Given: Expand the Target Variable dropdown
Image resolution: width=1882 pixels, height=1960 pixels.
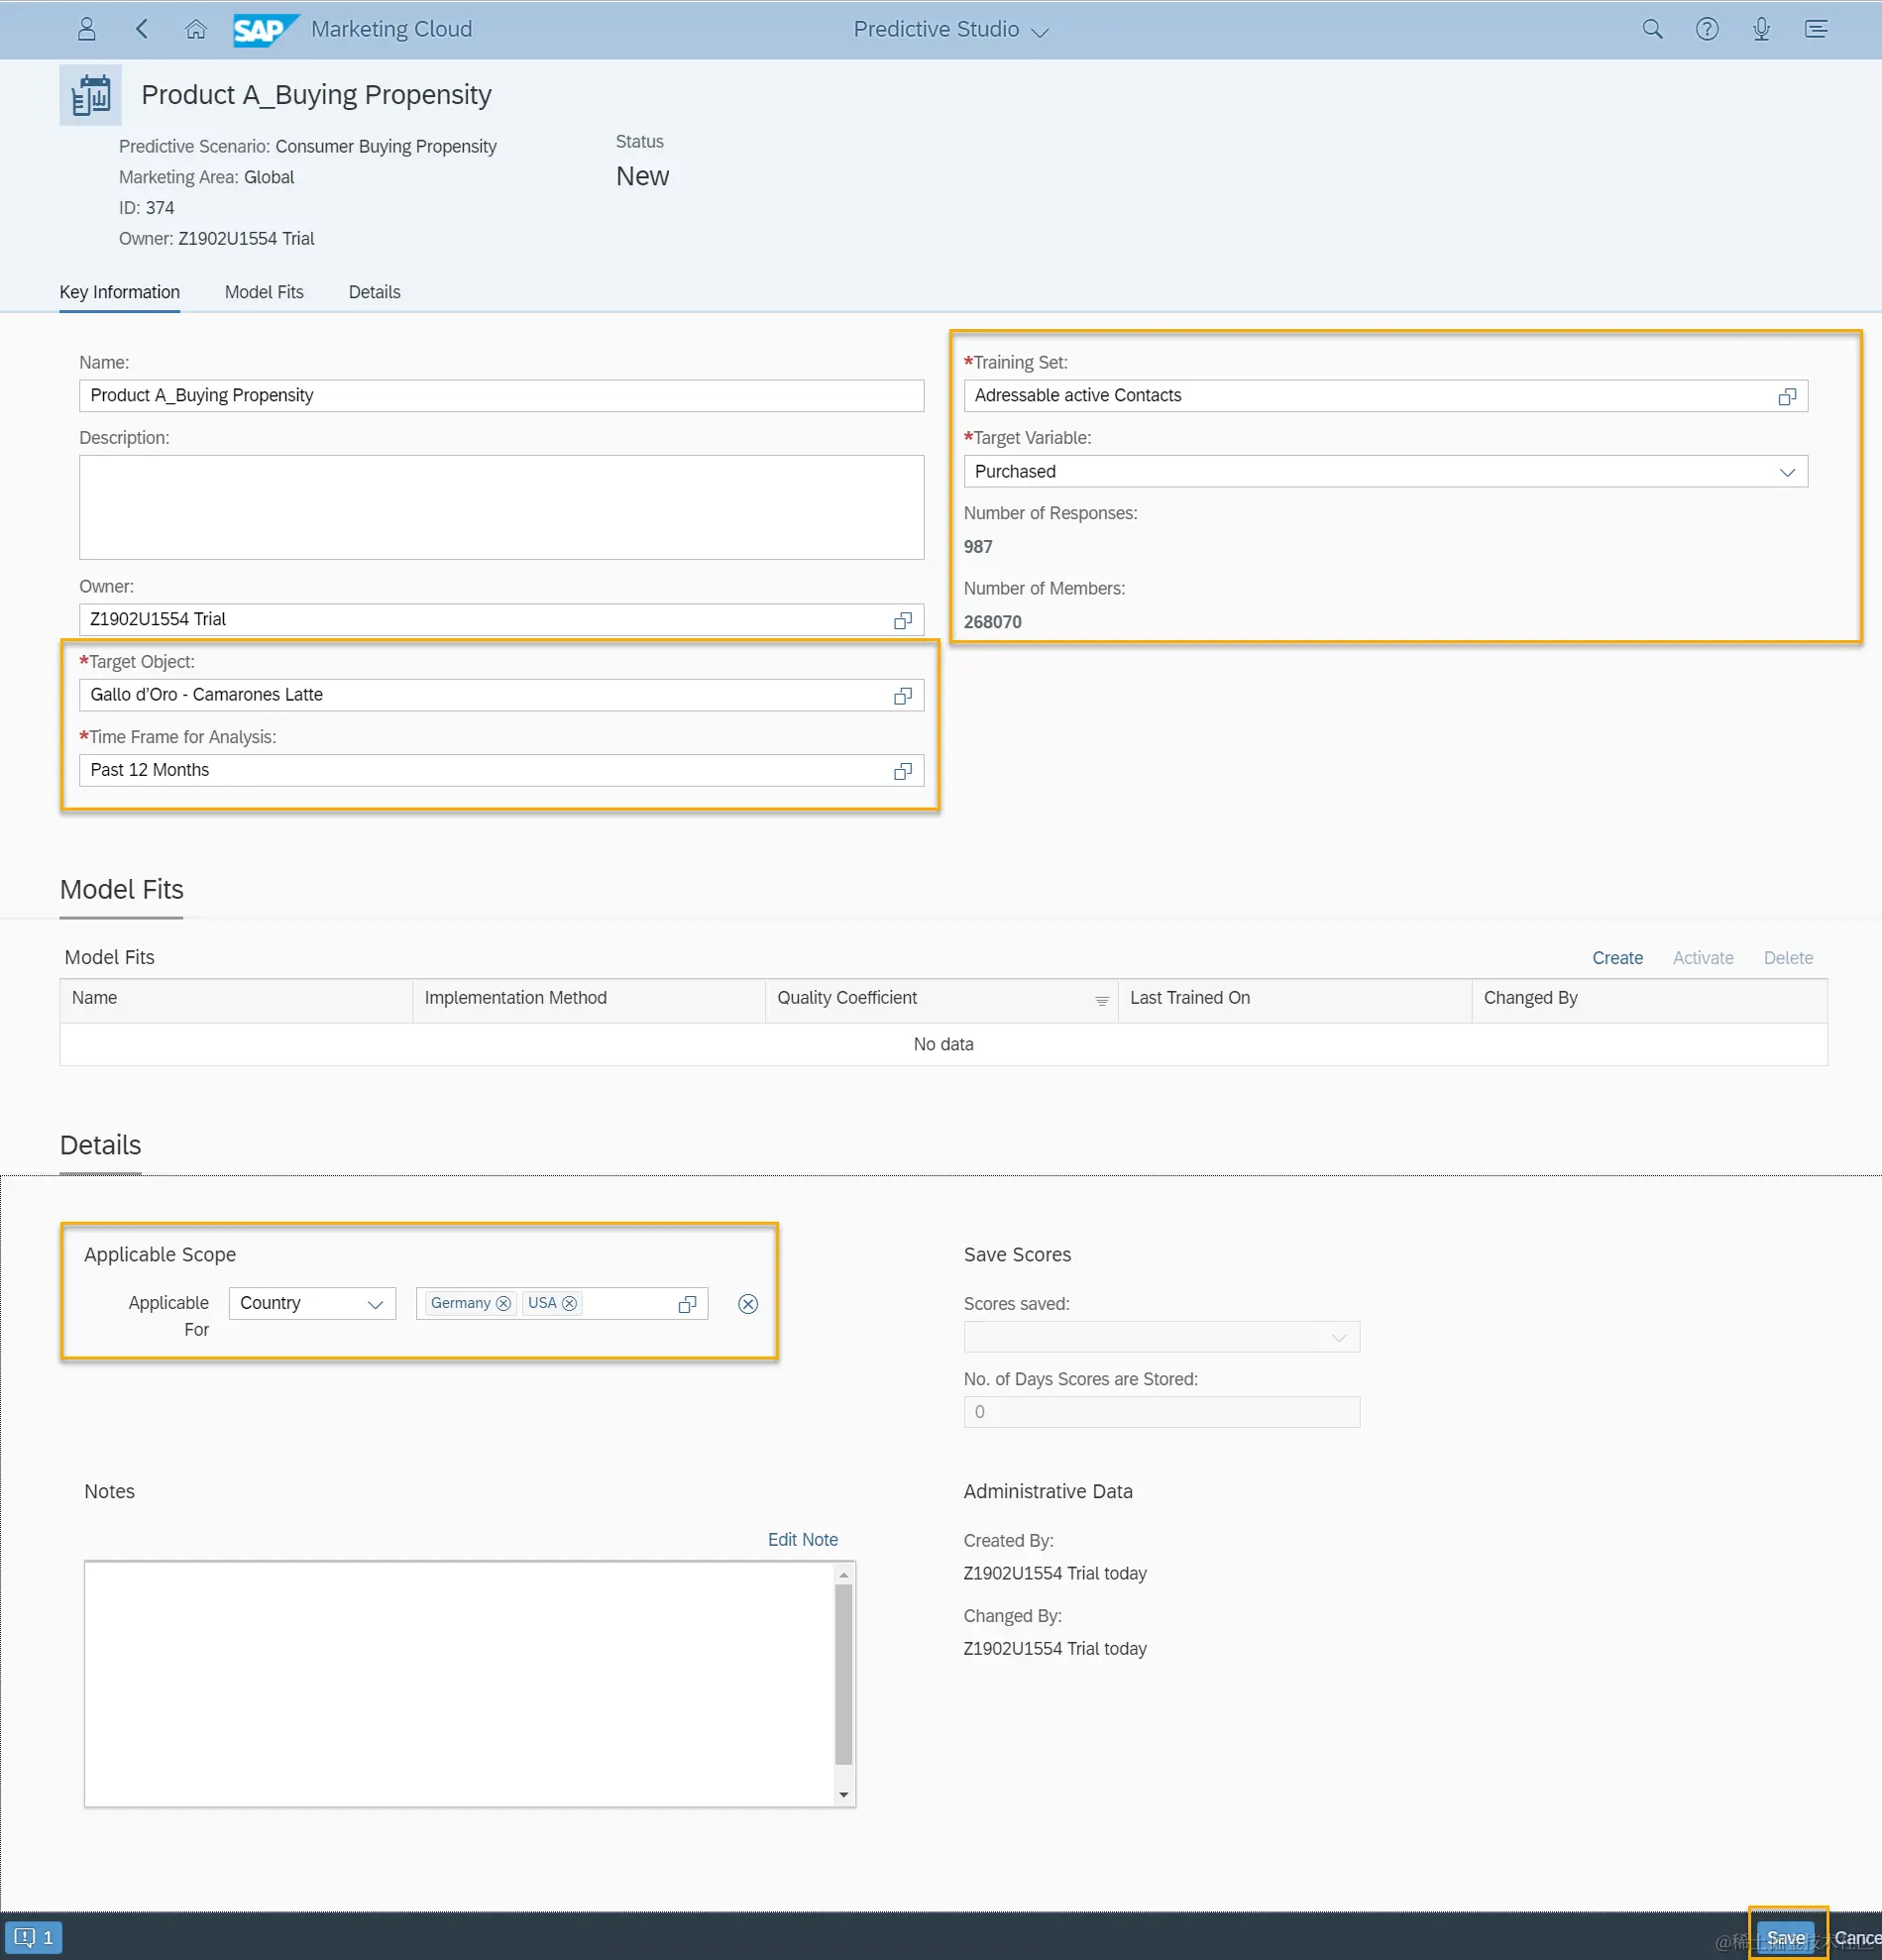Looking at the screenshot, I should (x=1787, y=472).
